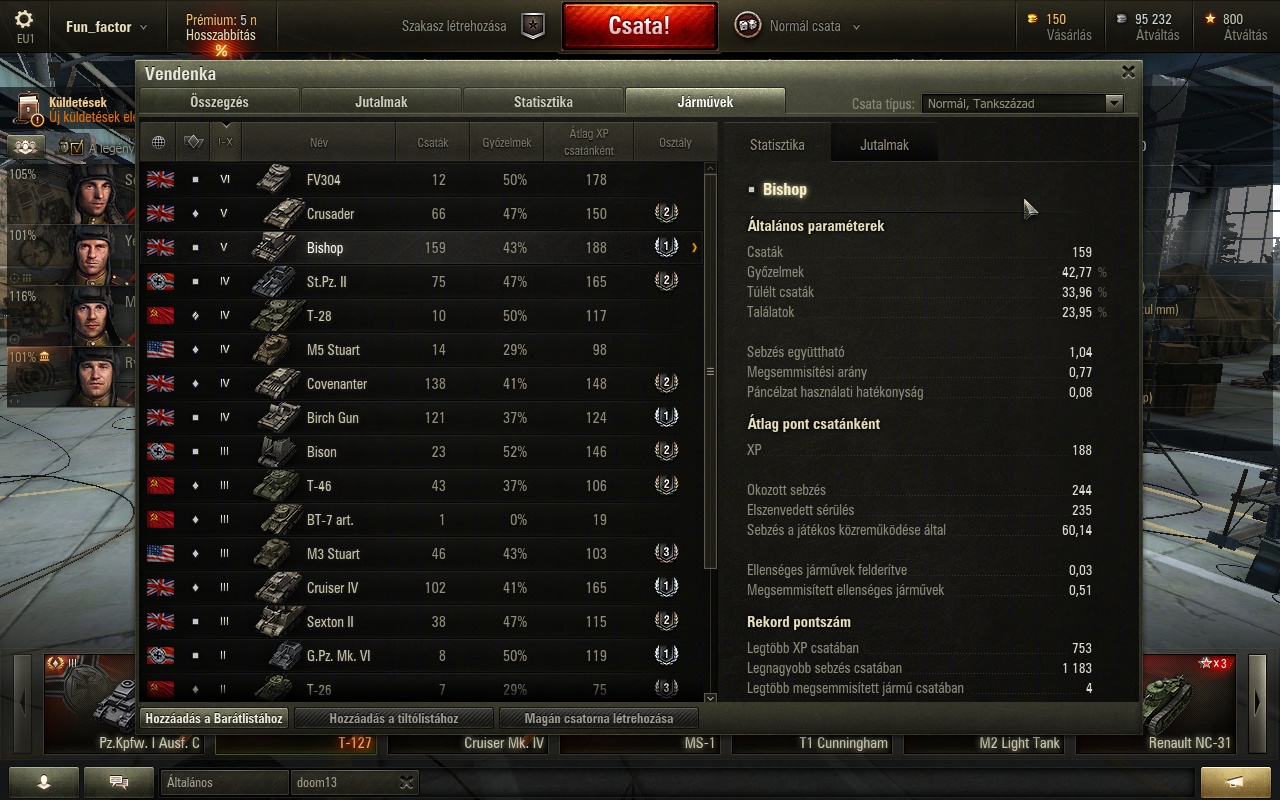Image resolution: width=1280 pixels, height=800 pixels.
Task: Select the Birch Gun vehicle row
Action: tap(421, 417)
